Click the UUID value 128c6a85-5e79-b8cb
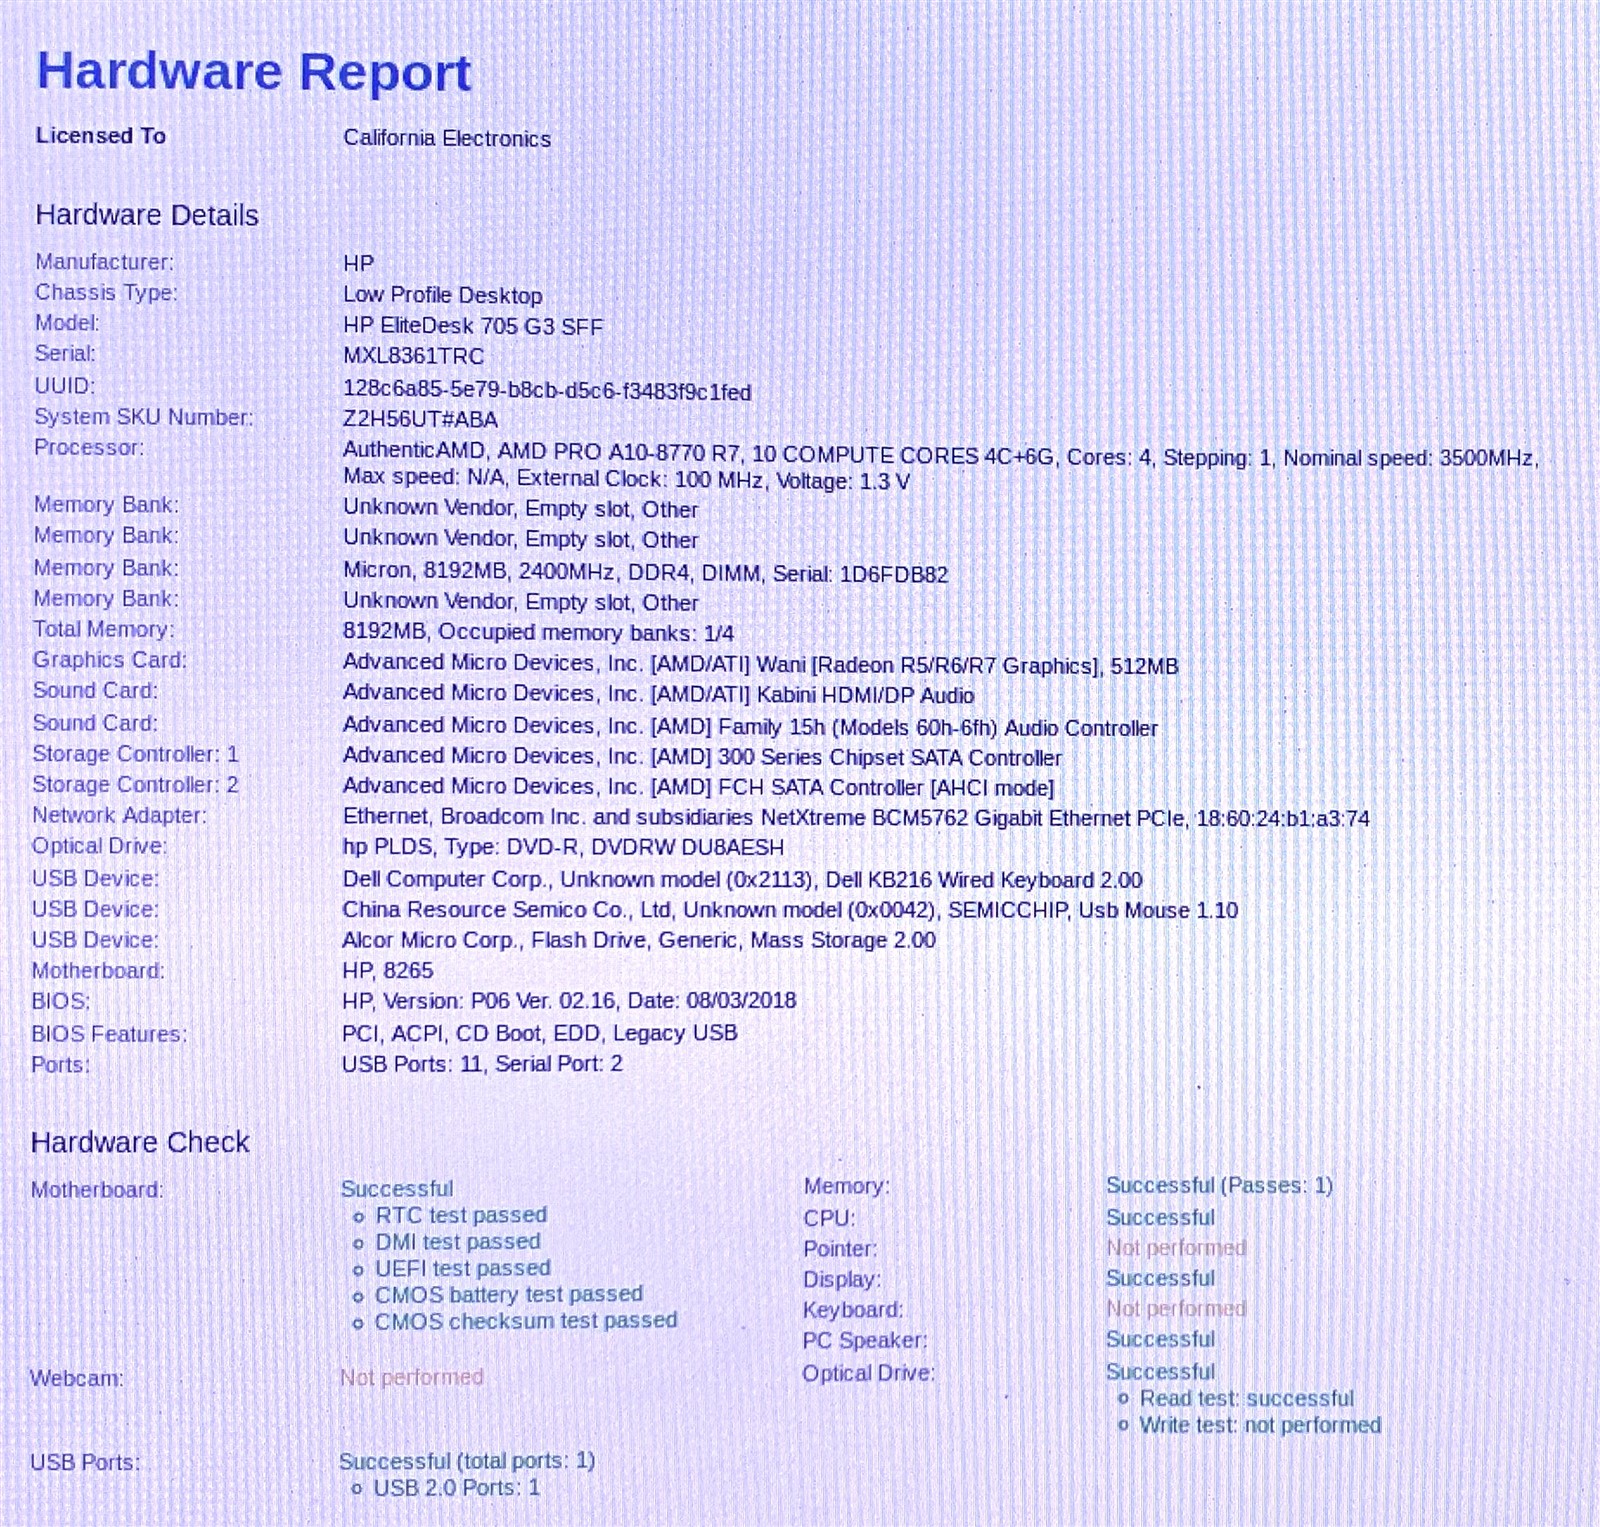1600x1527 pixels. (547, 390)
